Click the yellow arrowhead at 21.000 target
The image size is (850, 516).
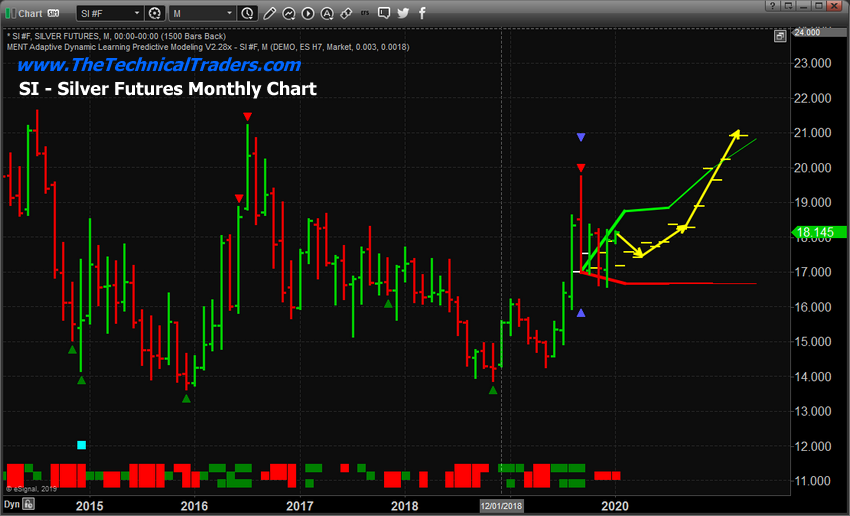coord(736,133)
